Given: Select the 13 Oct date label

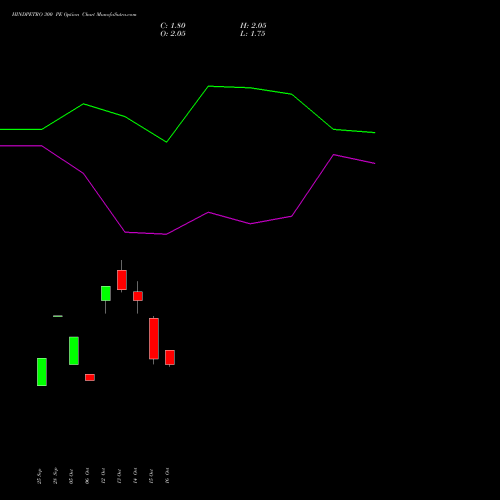Looking at the screenshot, I should (x=119, y=476).
